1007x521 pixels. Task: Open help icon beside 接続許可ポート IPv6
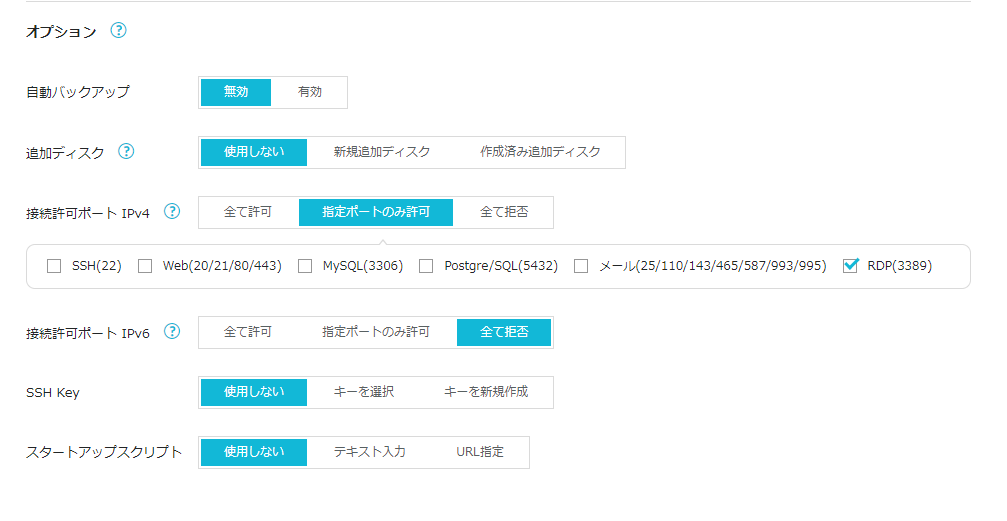click(171, 331)
